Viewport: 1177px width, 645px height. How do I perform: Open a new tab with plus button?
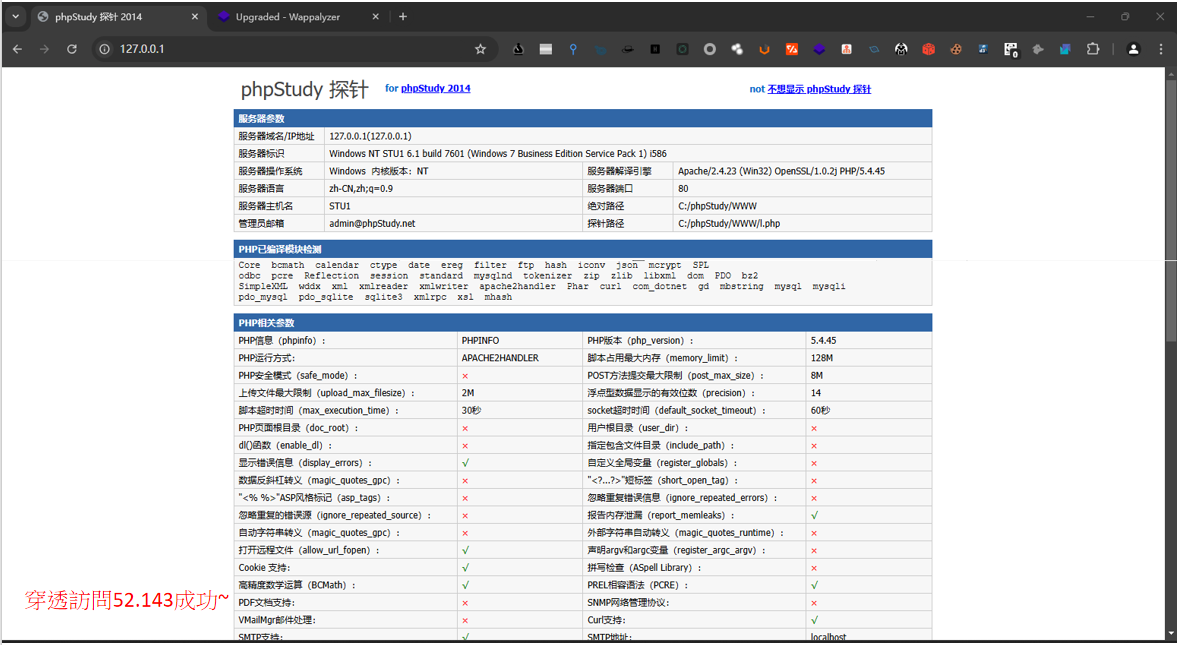click(403, 17)
